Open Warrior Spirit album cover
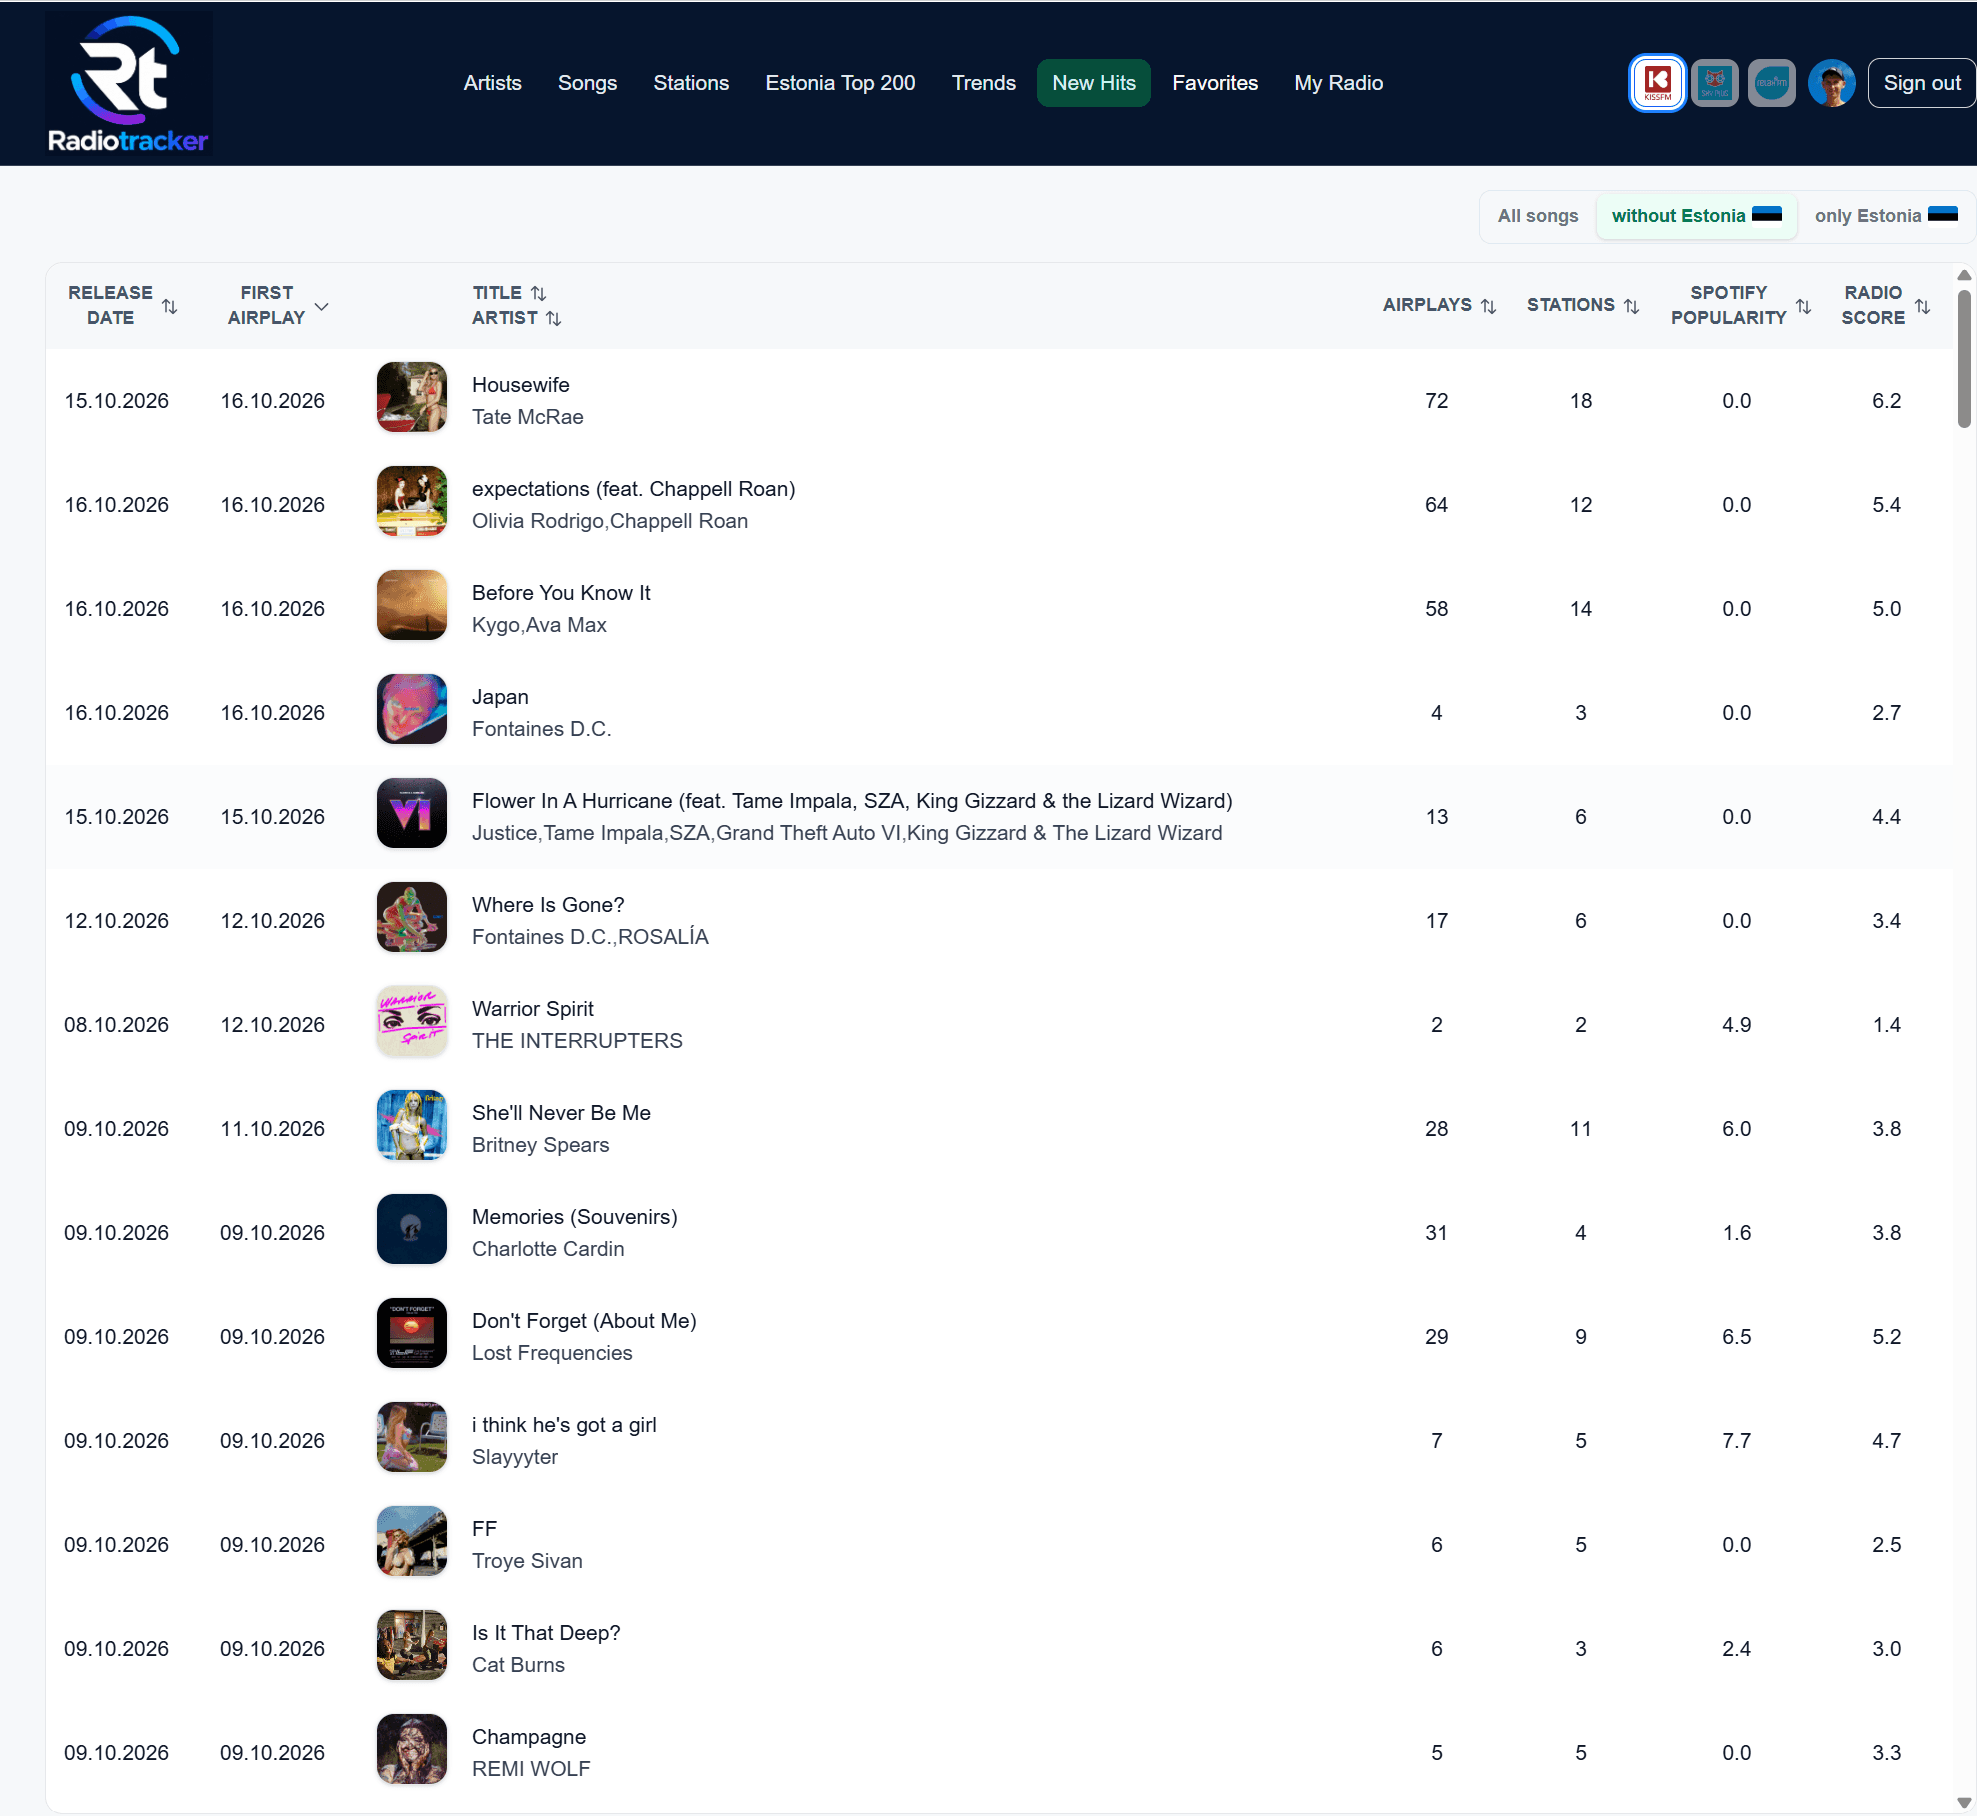Image resolution: width=1977 pixels, height=1816 pixels. coord(411,1021)
